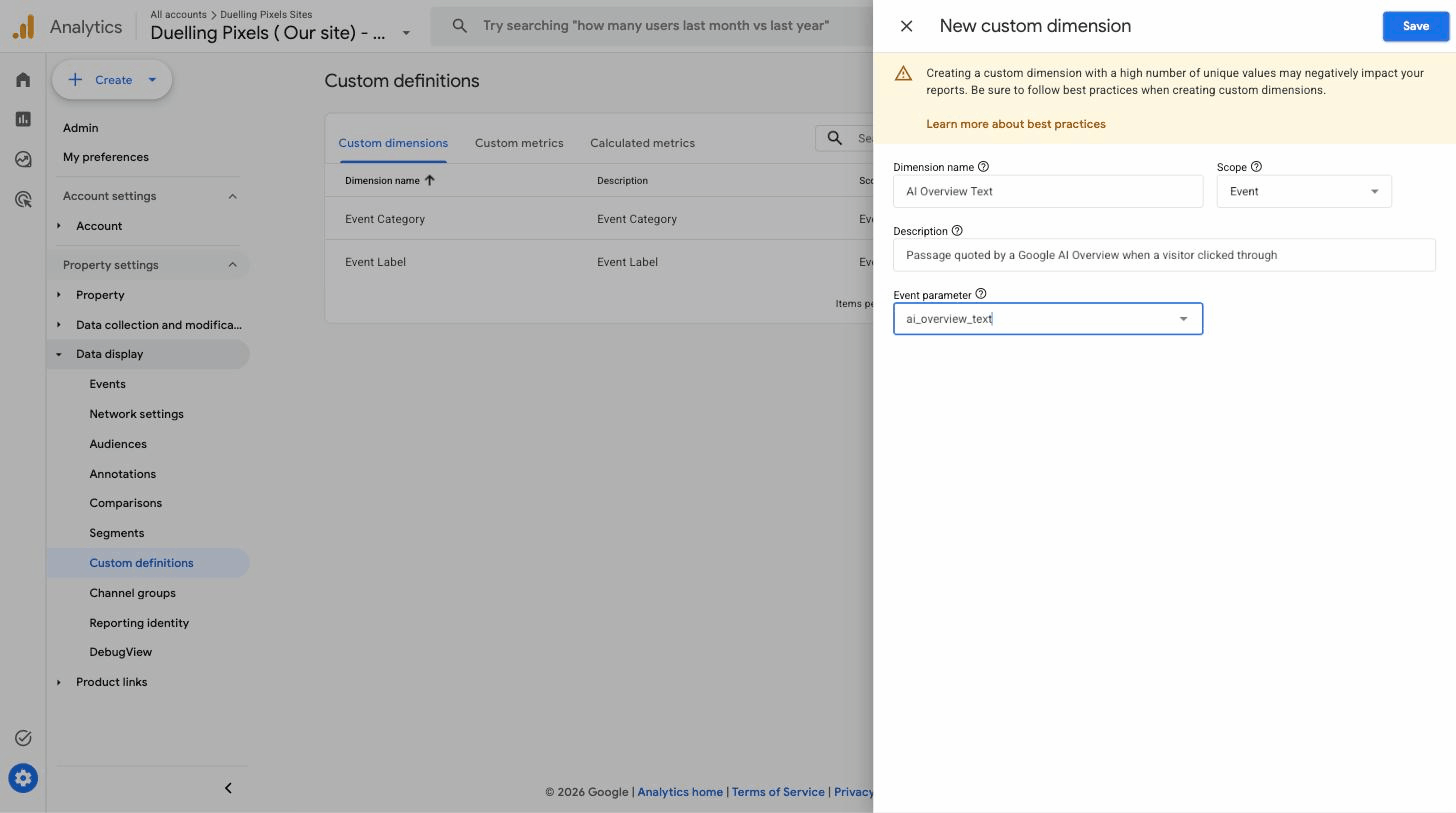Expand the Product links tree item
The height and width of the screenshot is (813, 1456).
pyautogui.click(x=59, y=682)
